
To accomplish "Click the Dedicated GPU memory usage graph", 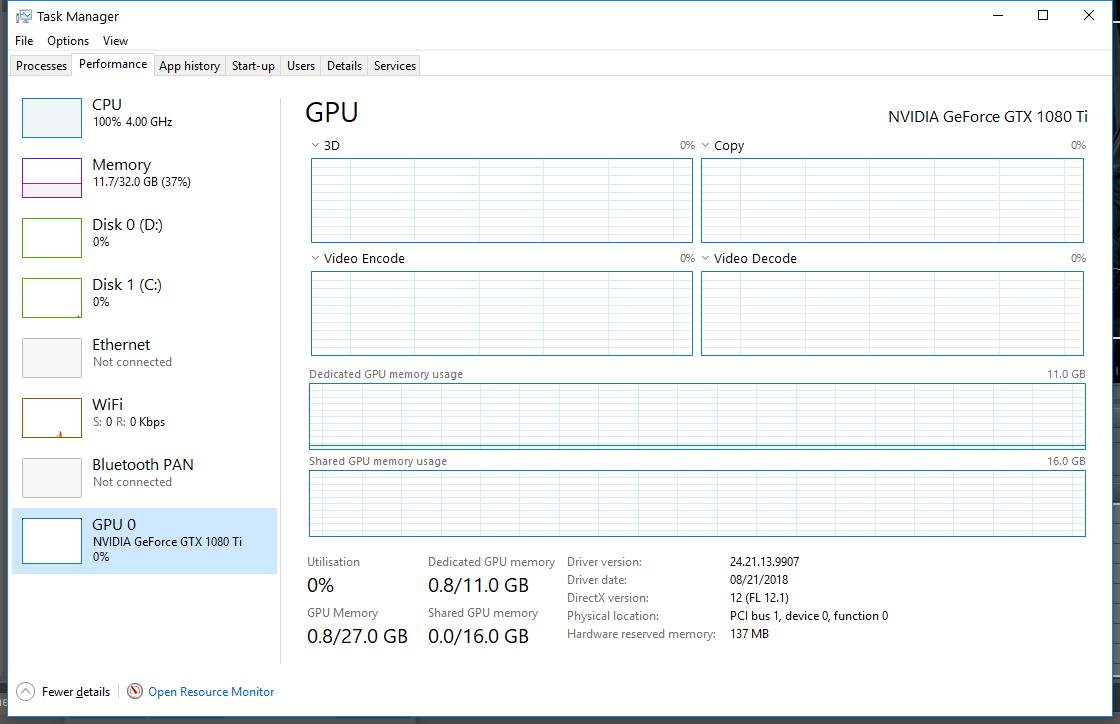I will (697, 416).
